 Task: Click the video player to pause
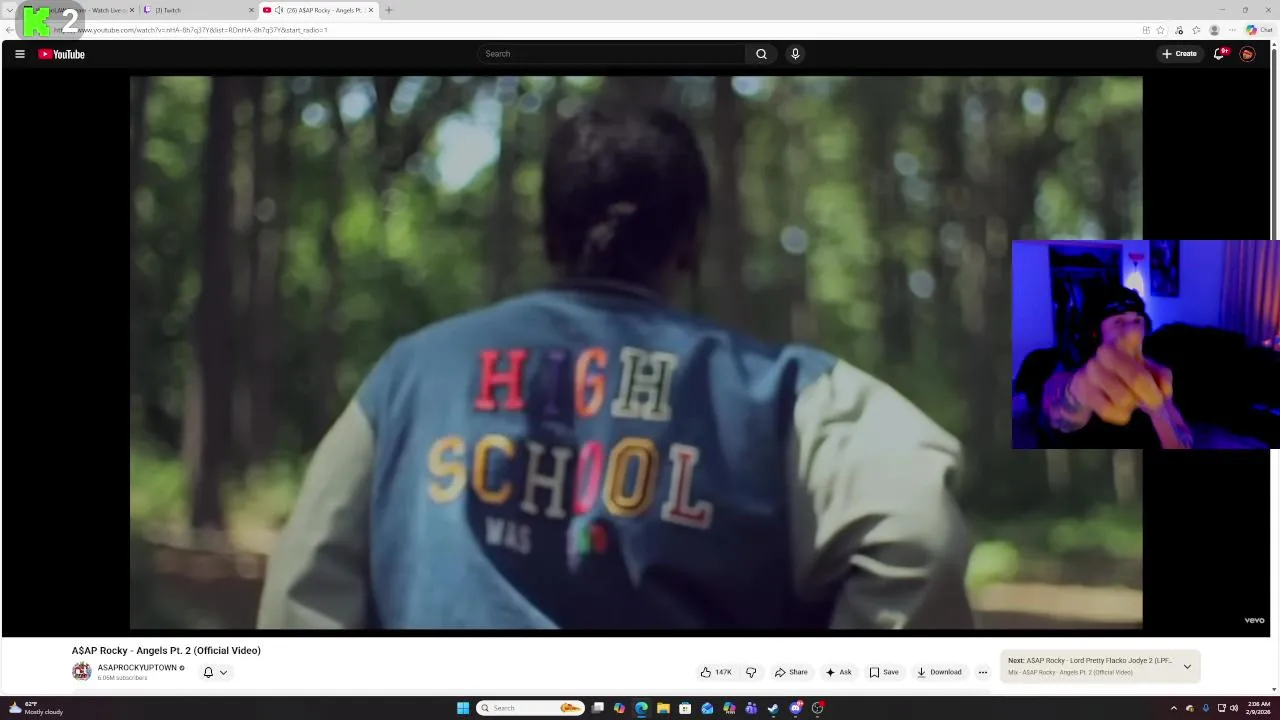[636, 352]
